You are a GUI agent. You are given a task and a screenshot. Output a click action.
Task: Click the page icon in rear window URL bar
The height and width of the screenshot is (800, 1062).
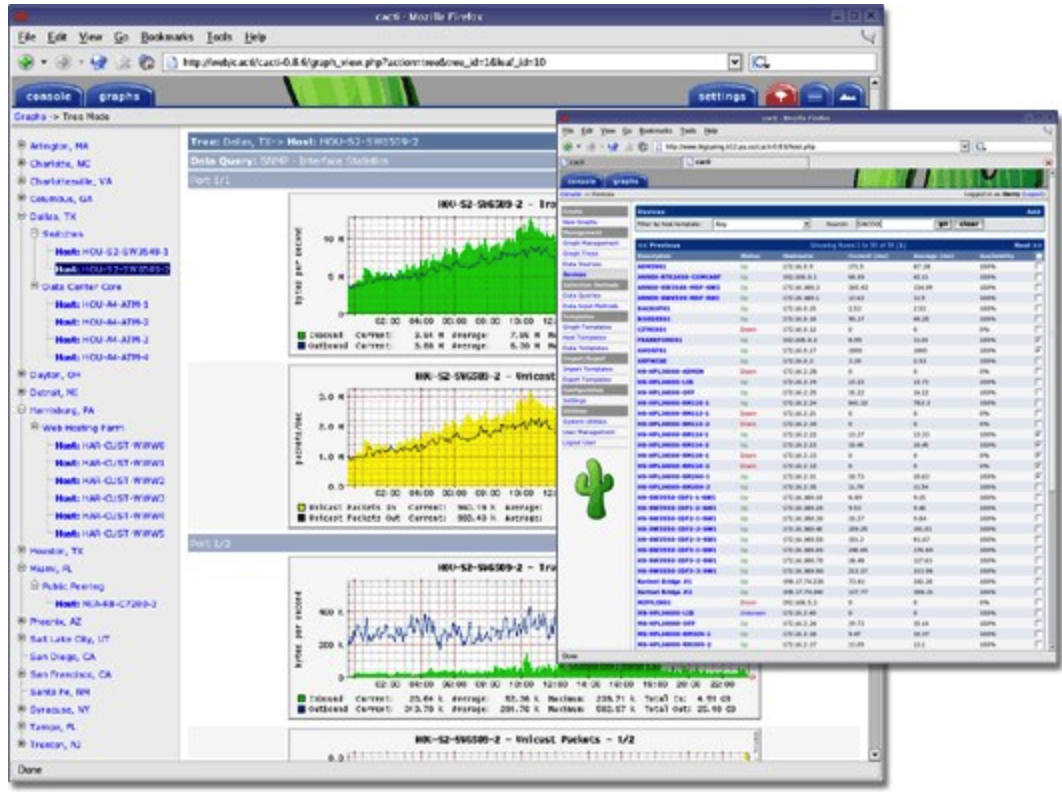pos(172,62)
